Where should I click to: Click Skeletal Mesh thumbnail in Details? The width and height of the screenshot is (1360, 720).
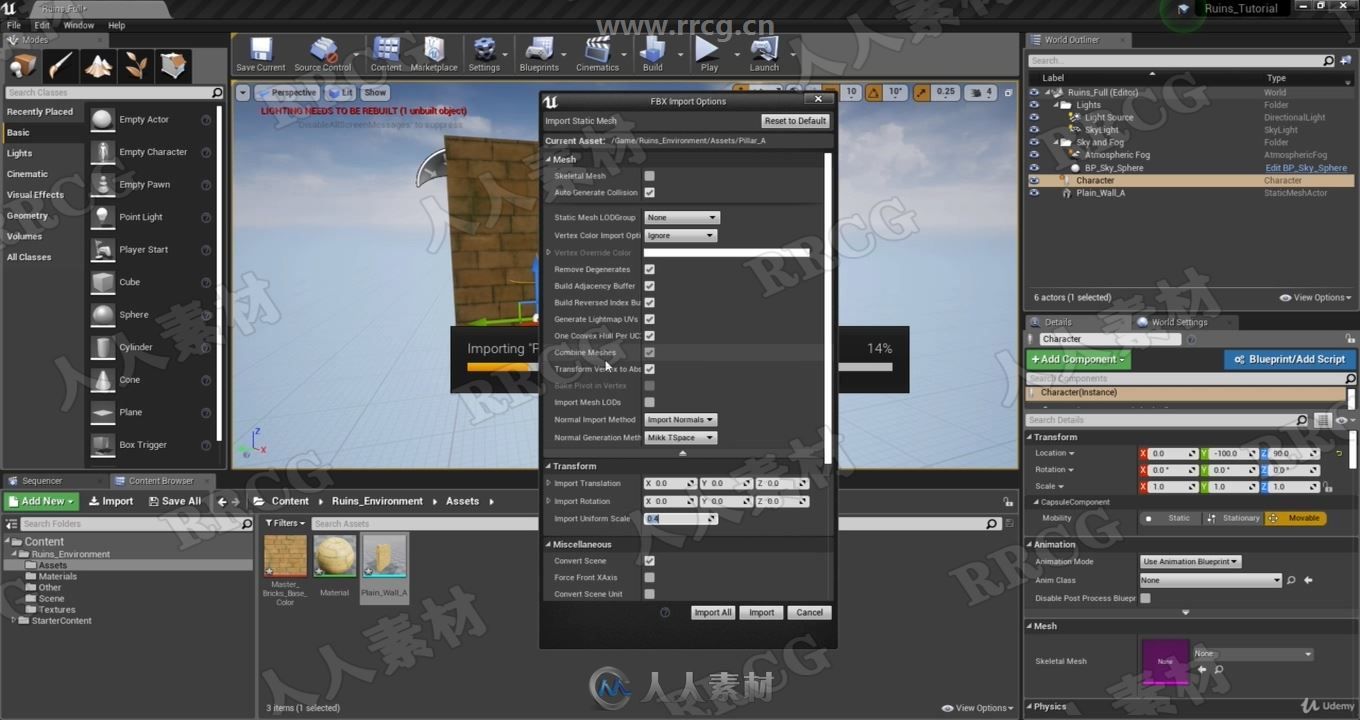pos(1165,662)
